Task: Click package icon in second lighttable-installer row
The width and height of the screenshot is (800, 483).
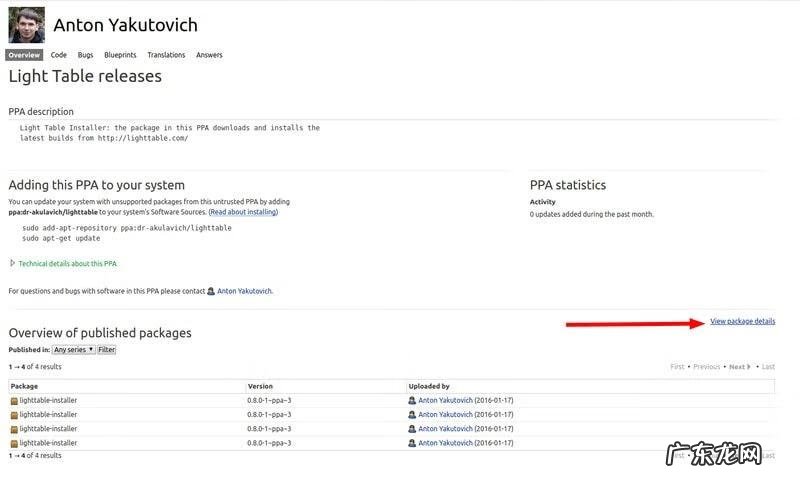Action: tap(14, 415)
